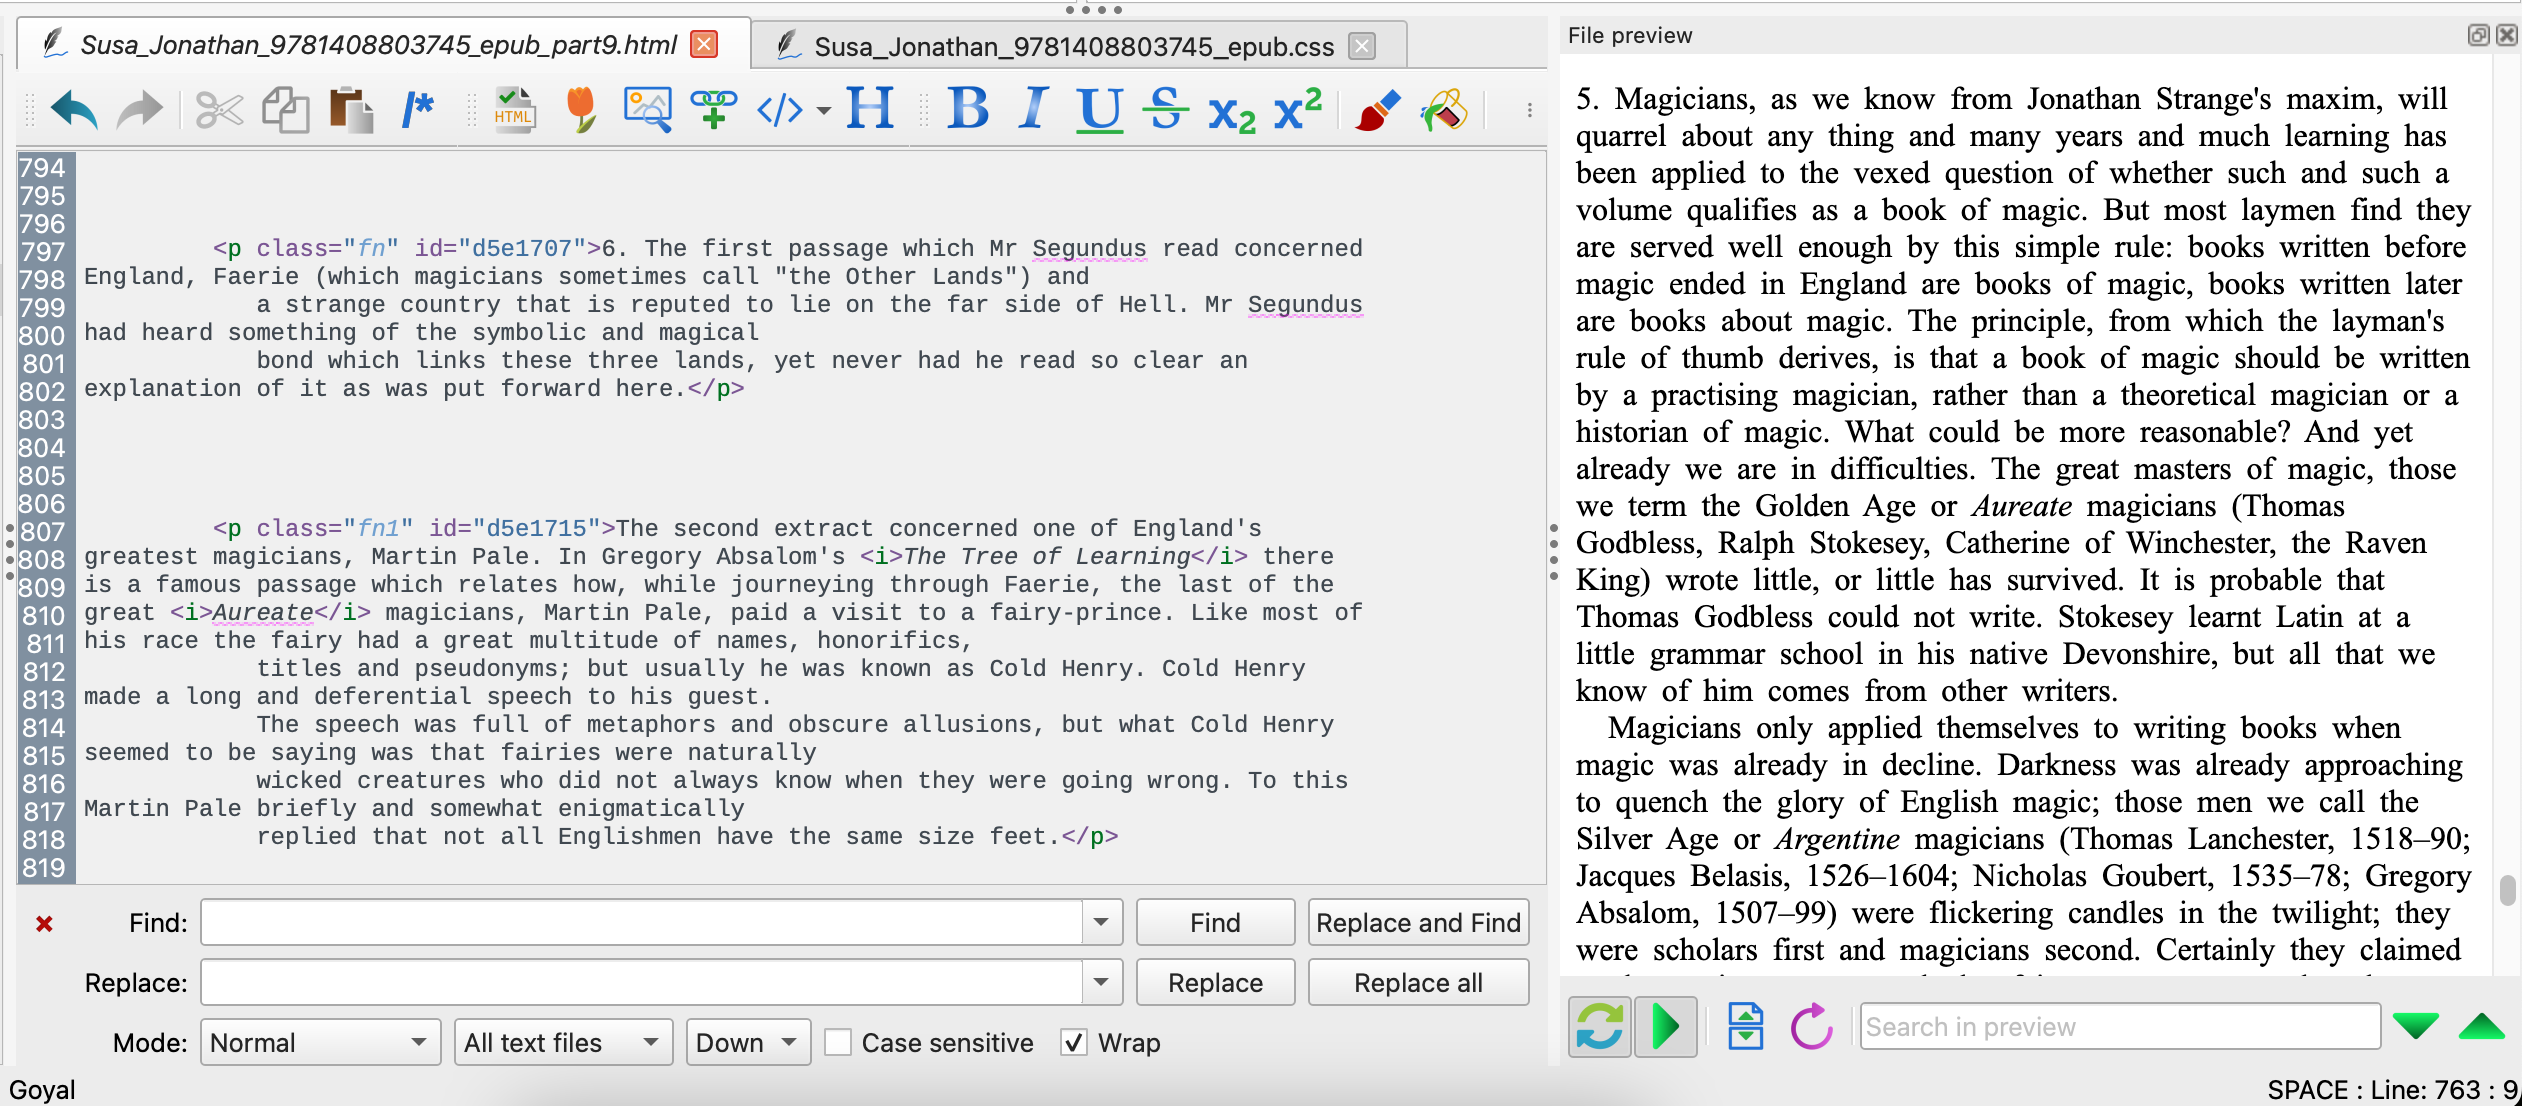Click in the Search in preview field
The width and height of the screenshot is (2522, 1106).
[2118, 1027]
